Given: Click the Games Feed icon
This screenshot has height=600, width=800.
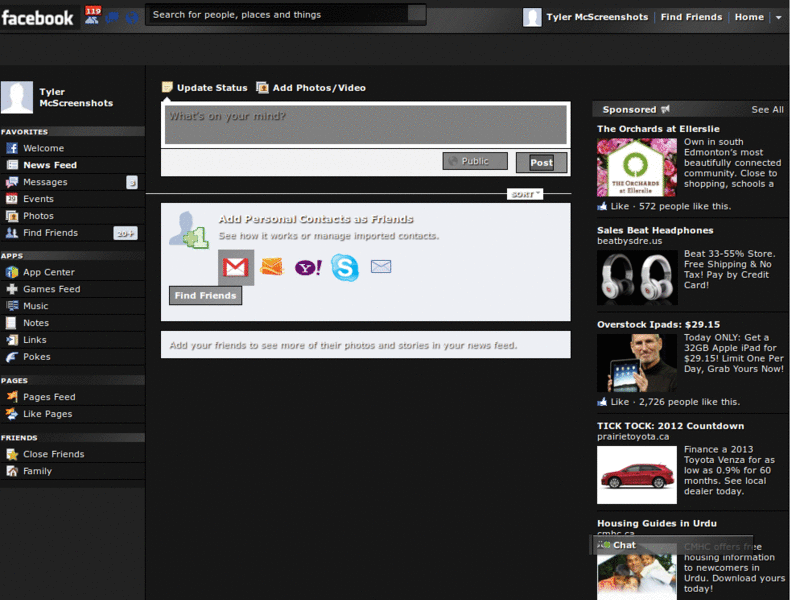Looking at the screenshot, I should [x=12, y=289].
